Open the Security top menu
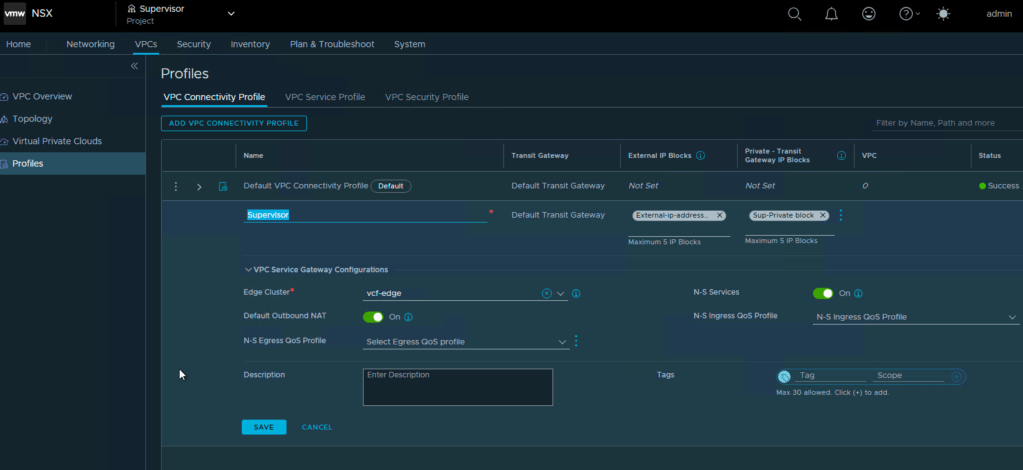Screen dimensions: 1023x470 pos(194,44)
